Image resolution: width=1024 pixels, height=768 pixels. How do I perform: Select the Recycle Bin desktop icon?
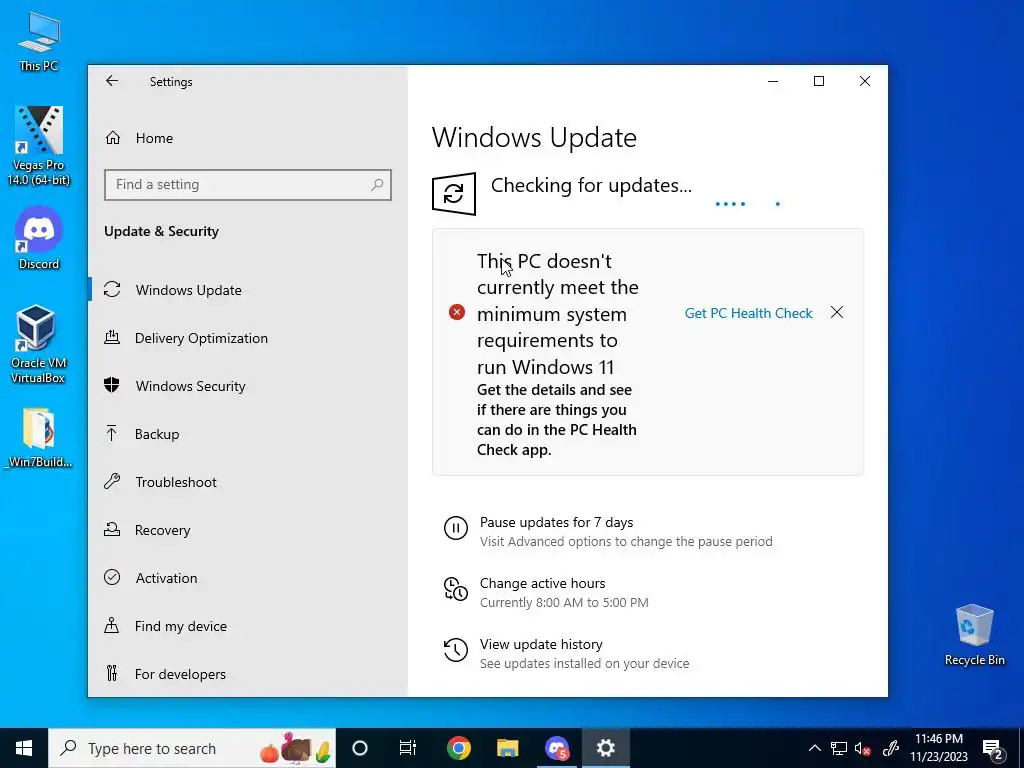(974, 635)
